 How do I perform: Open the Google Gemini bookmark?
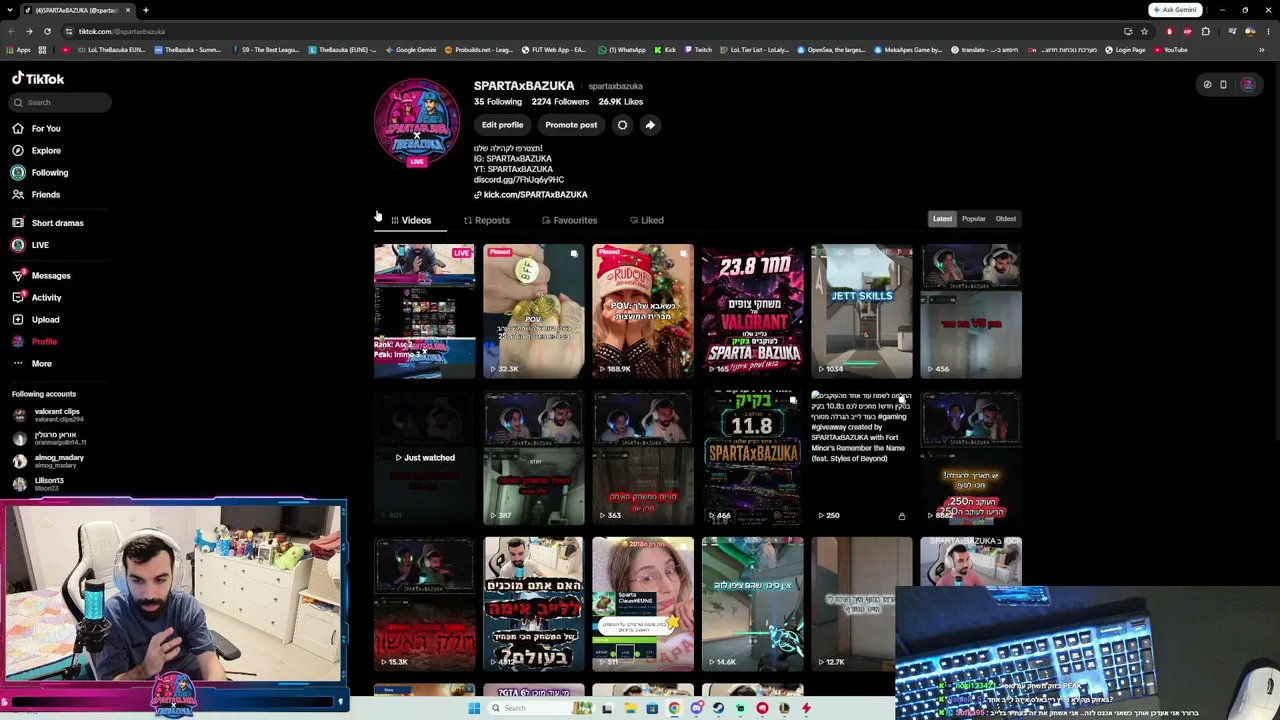point(410,50)
